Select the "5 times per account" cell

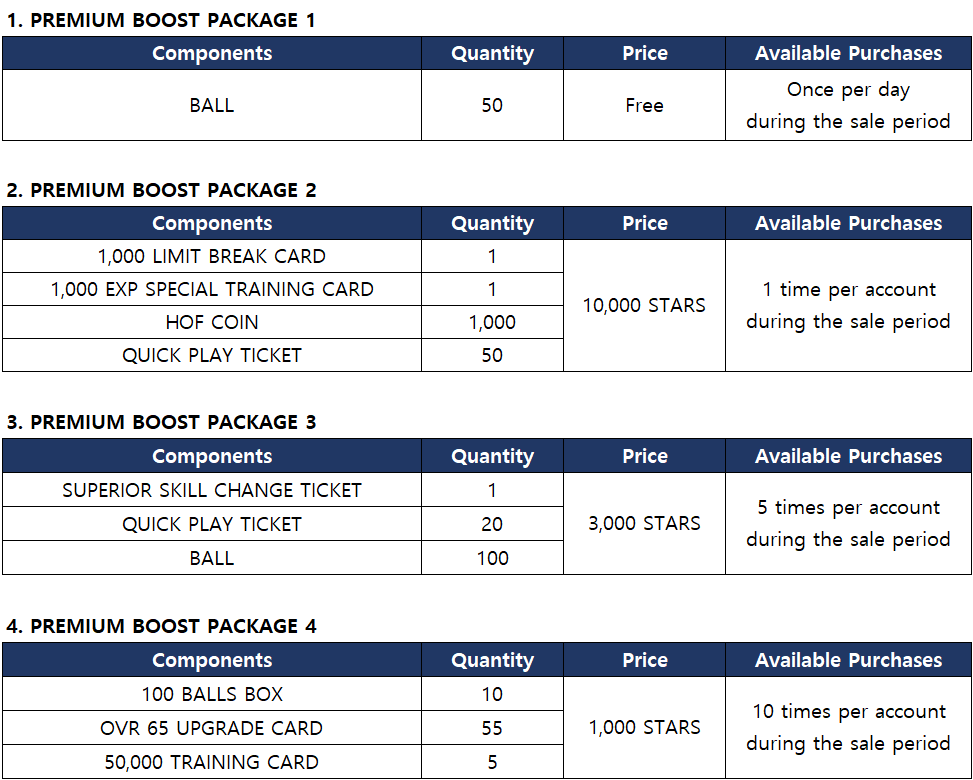[x=848, y=523]
